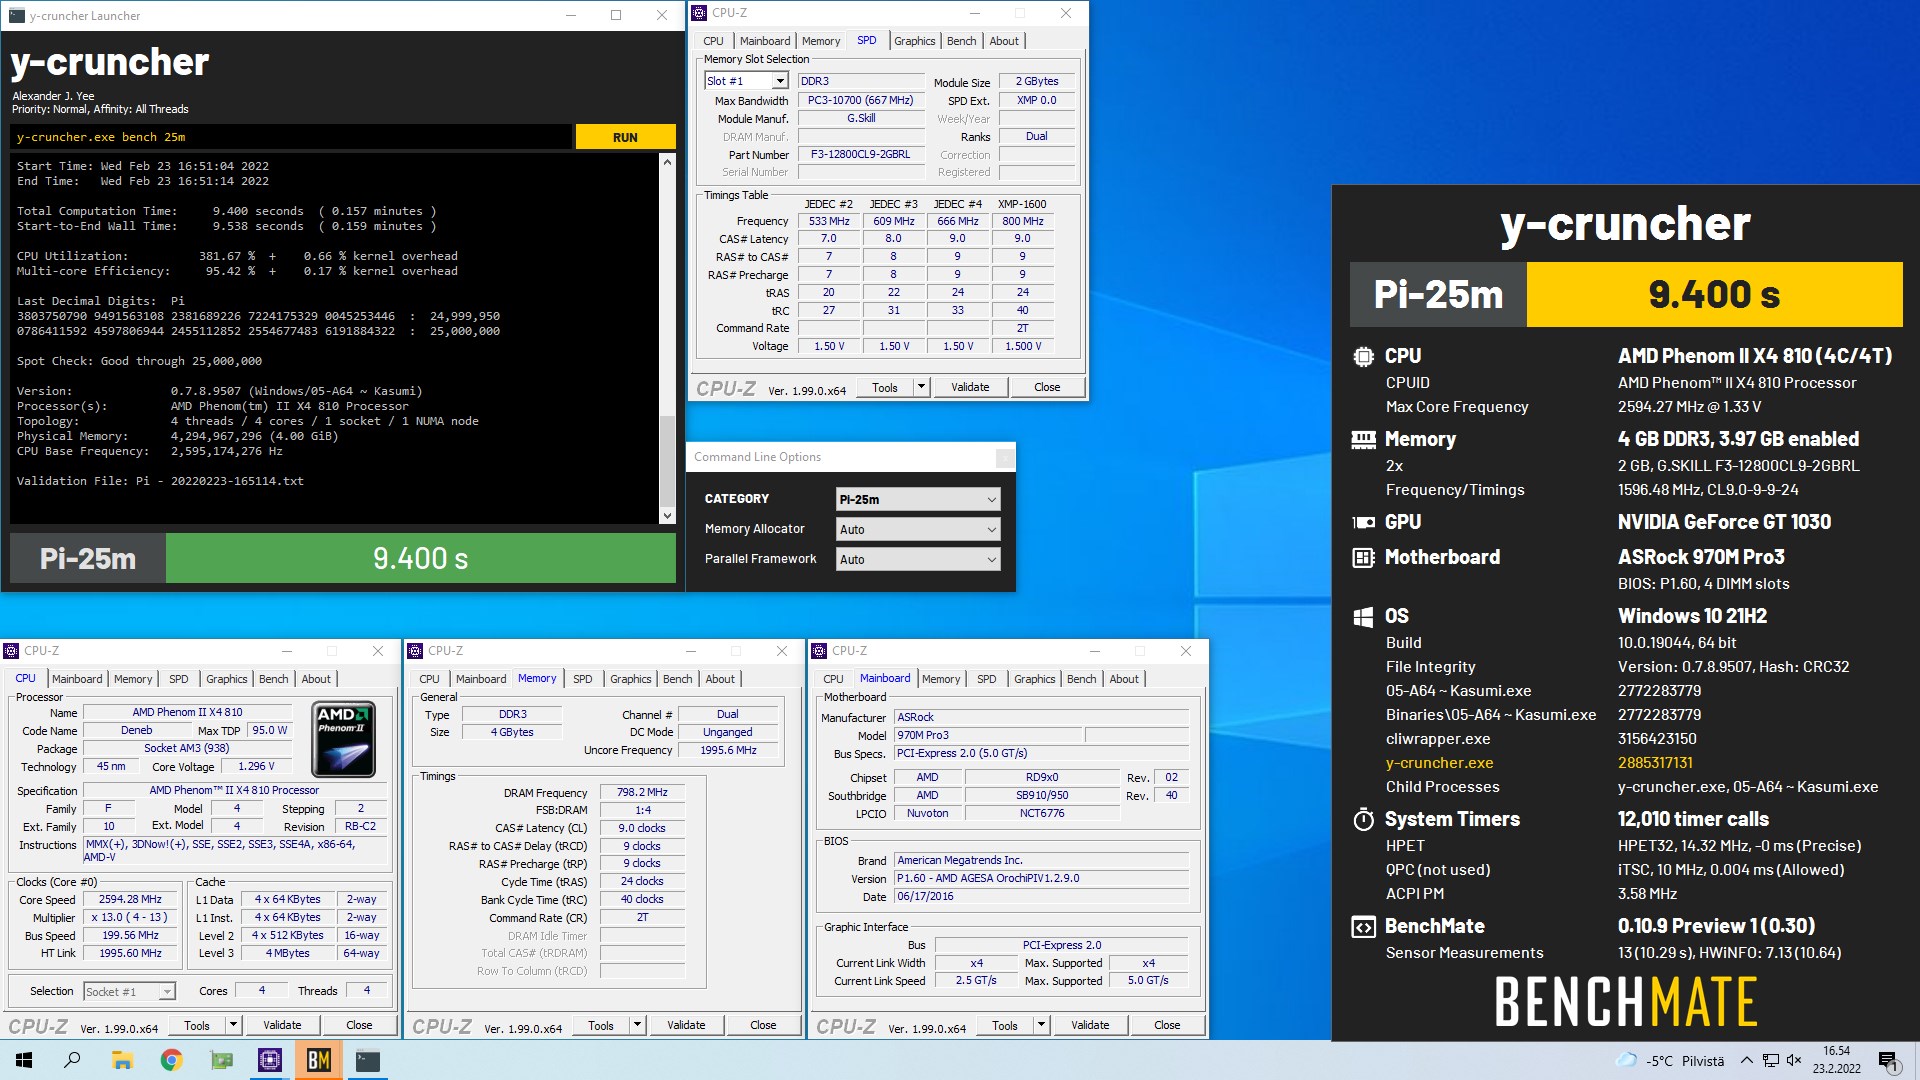Click the Memory module icon in BenchMate panel
Viewport: 1920px width, 1080px height.
1363,439
